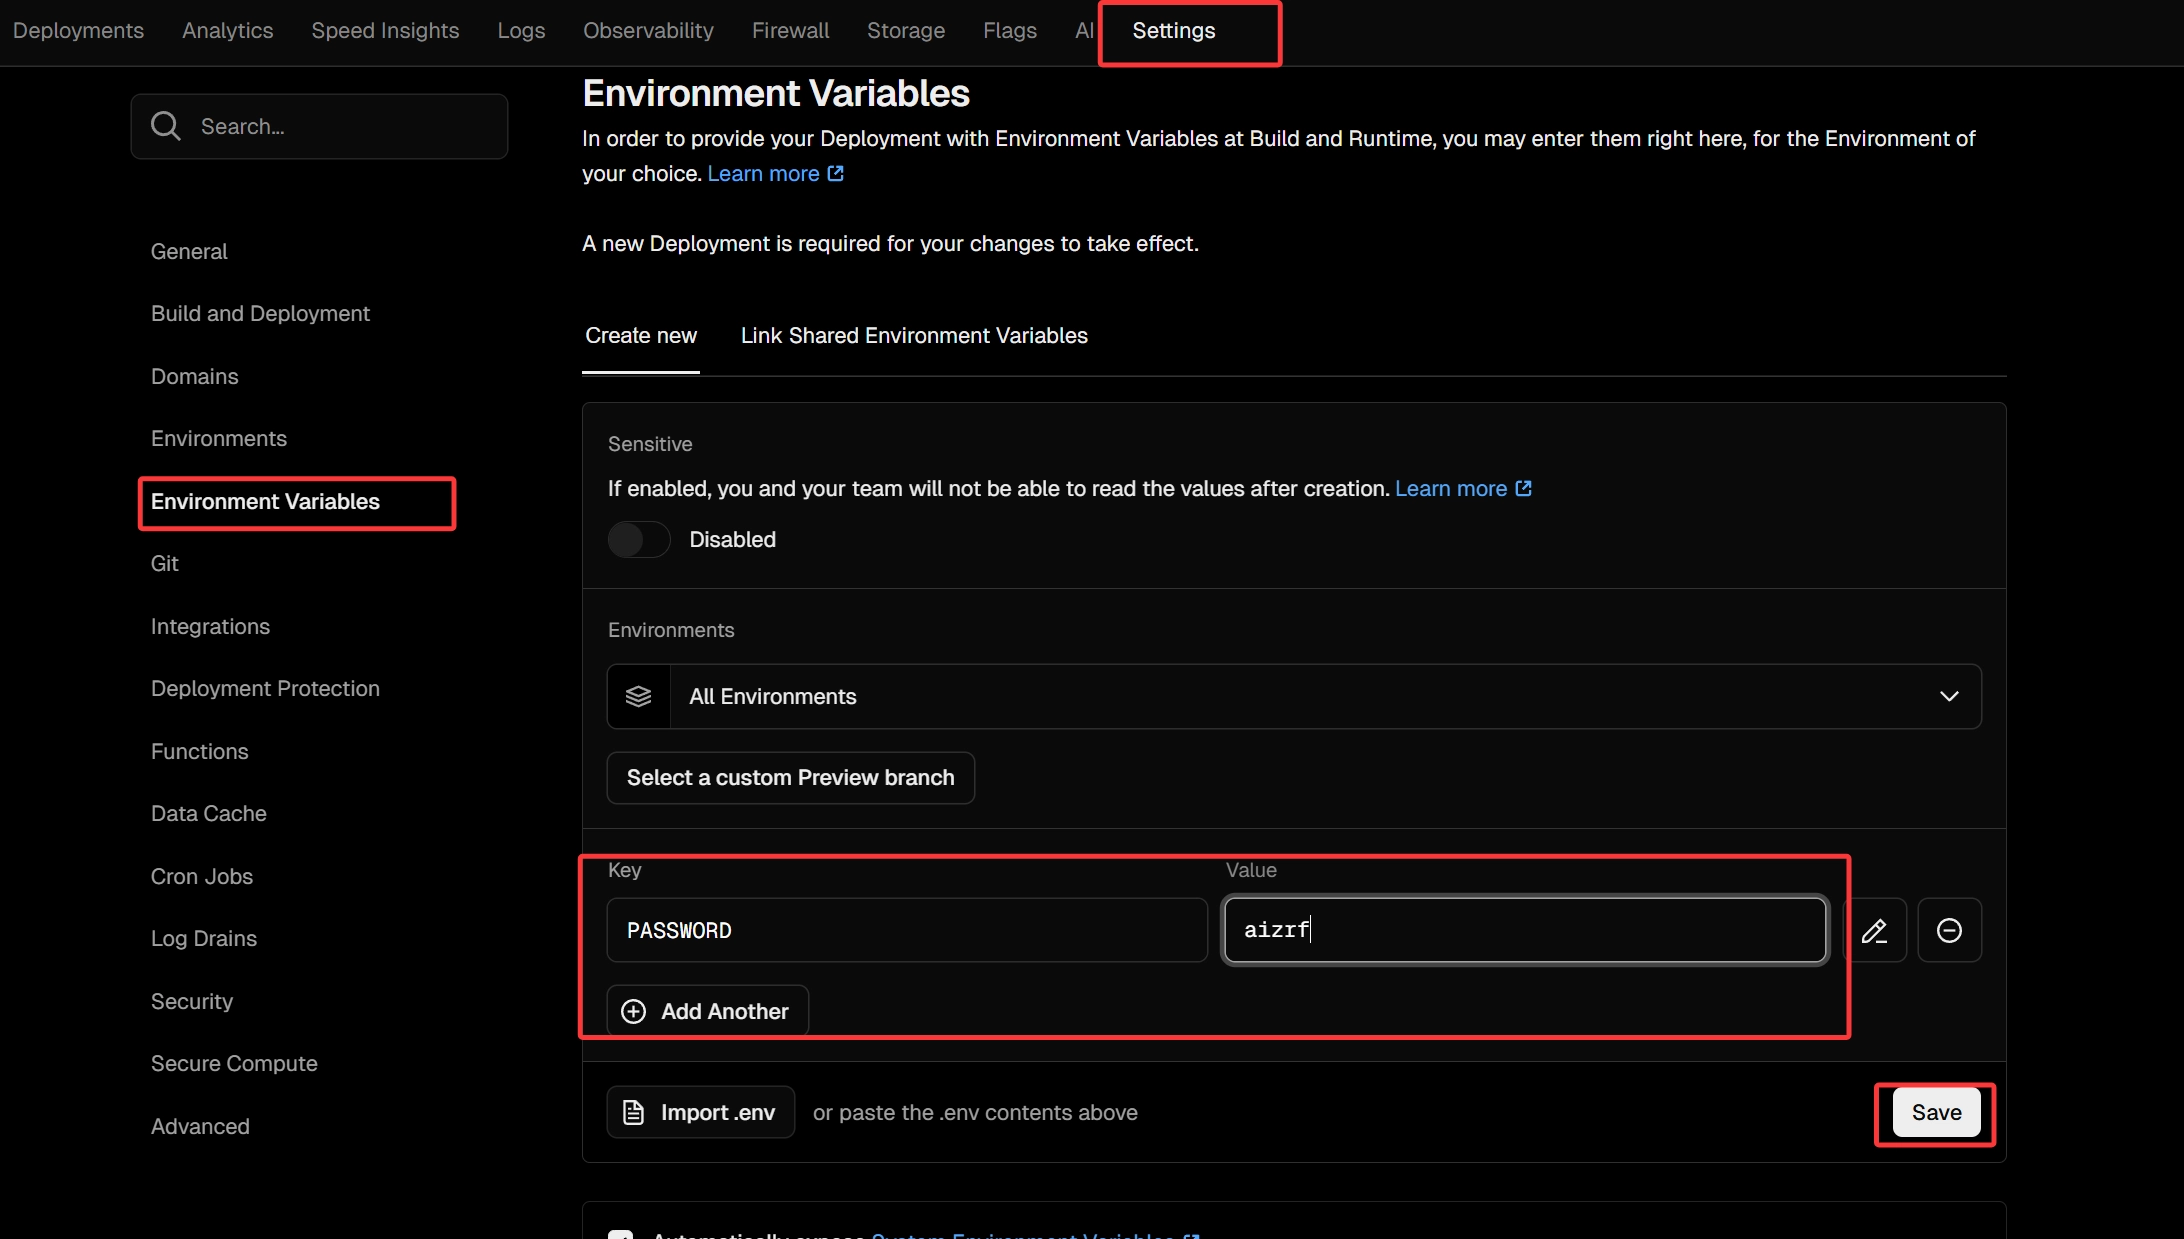This screenshot has width=2184, height=1239.
Task: Click Select a custom Preview branch
Action: pyautogui.click(x=790, y=778)
